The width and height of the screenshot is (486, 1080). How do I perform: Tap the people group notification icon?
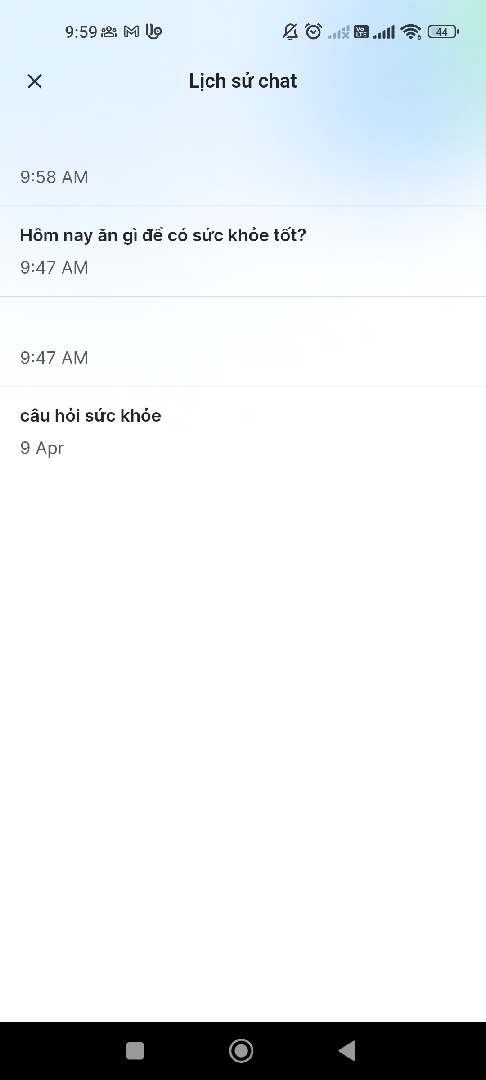click(109, 32)
